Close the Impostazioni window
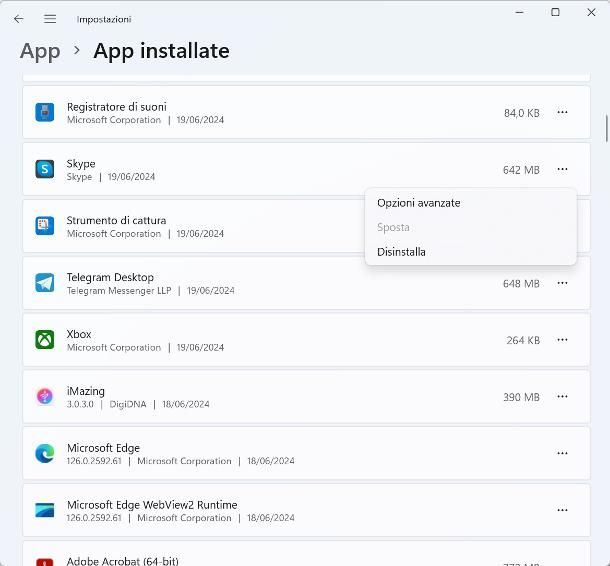610x566 pixels. coord(591,12)
